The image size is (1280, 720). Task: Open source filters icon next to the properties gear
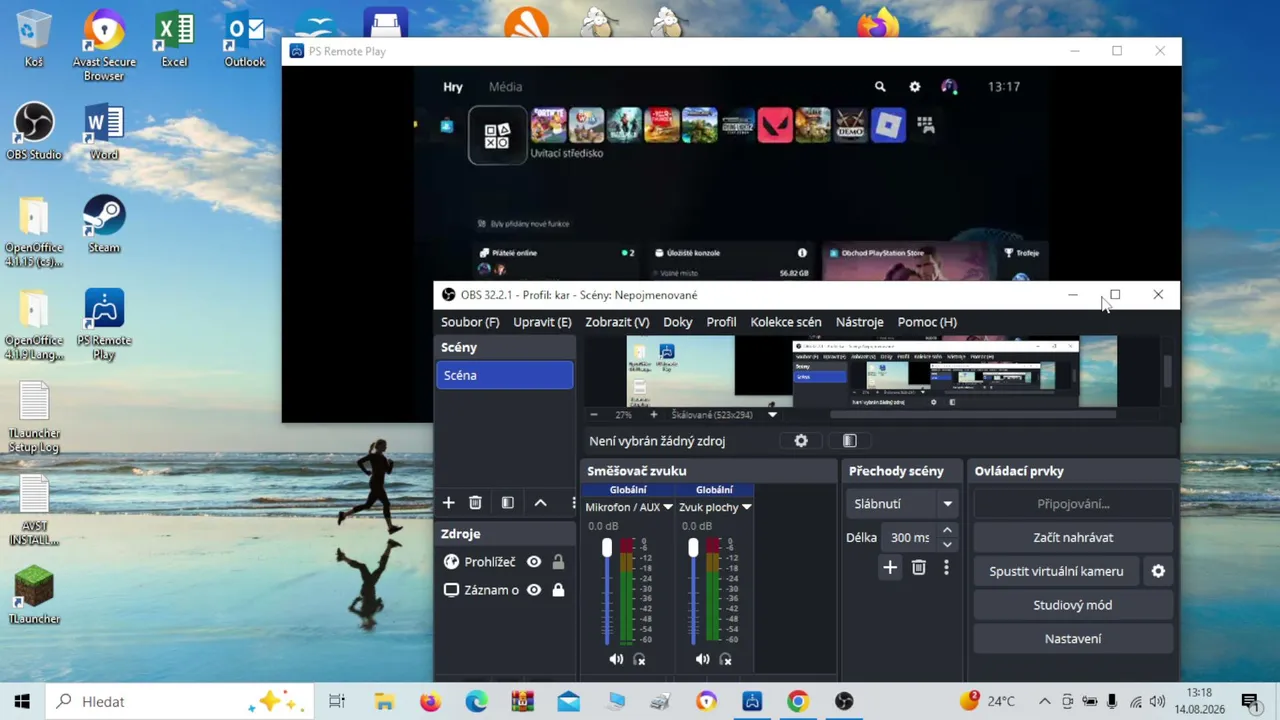(850, 441)
